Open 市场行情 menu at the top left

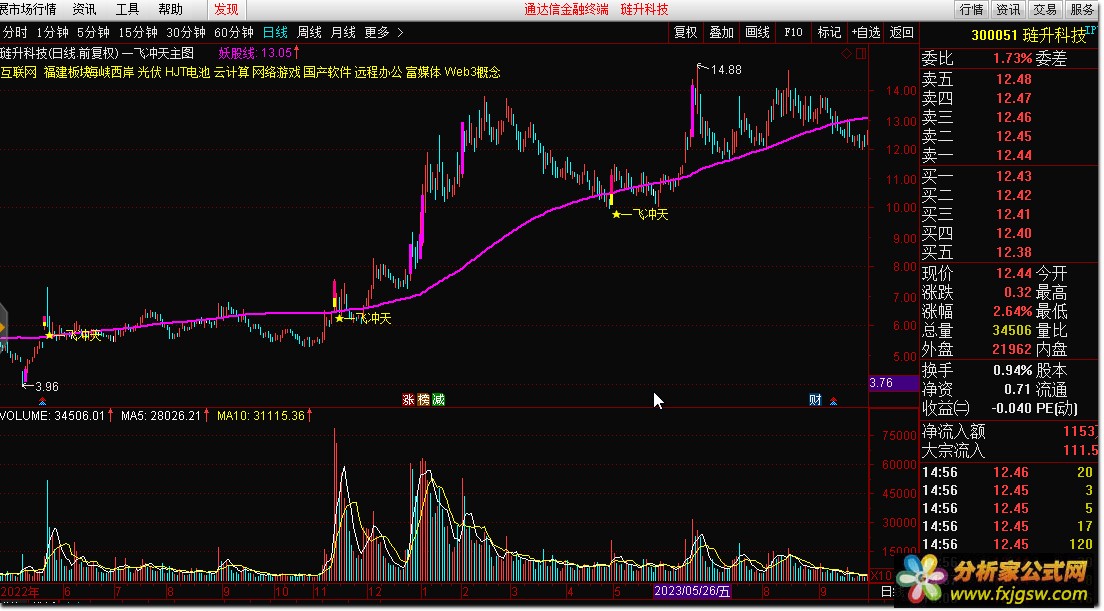click(x=28, y=9)
